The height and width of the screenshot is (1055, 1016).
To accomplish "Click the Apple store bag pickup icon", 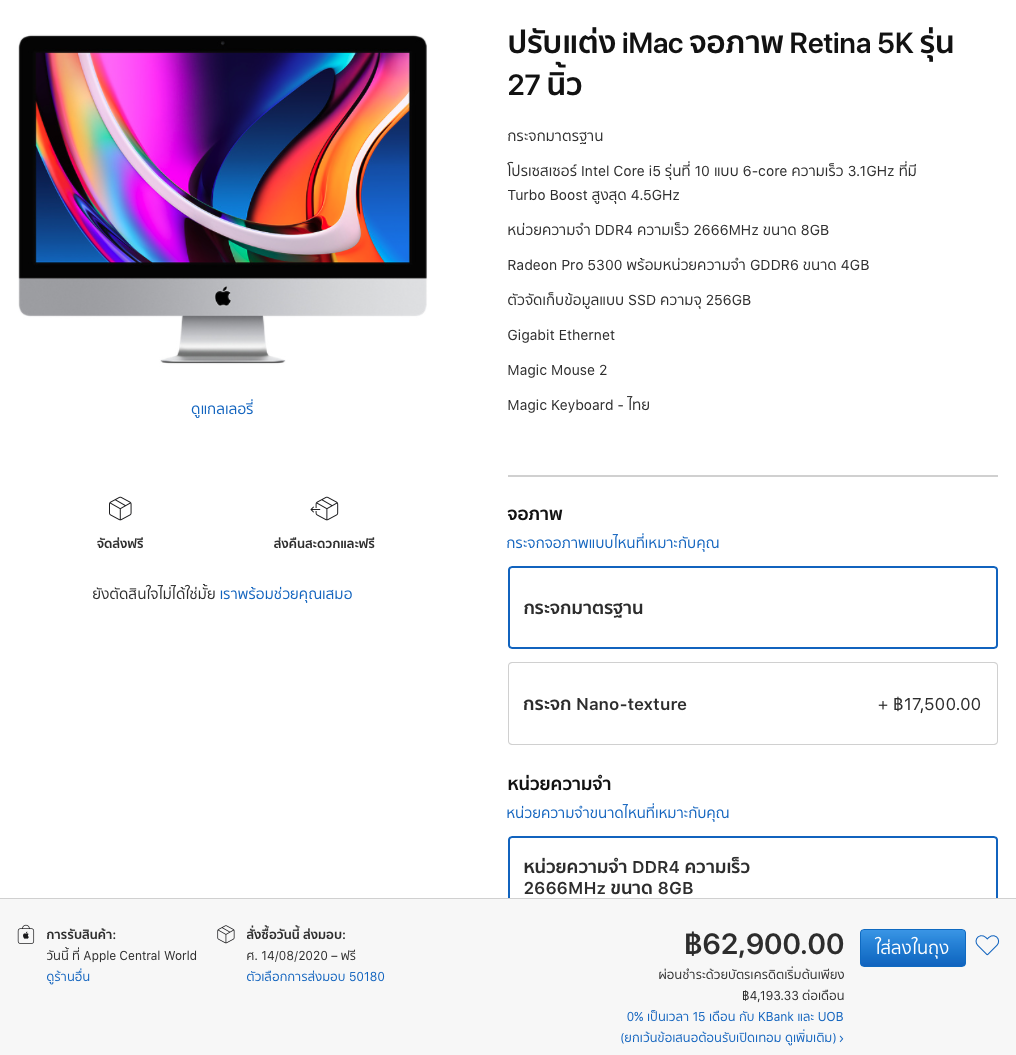I will (26, 935).
